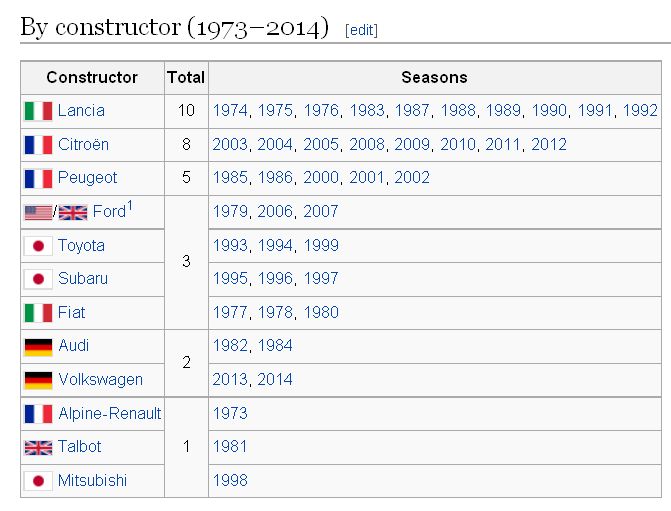The height and width of the screenshot is (511, 671).
Task: Open the Alpine-Renault link
Action: tap(109, 413)
